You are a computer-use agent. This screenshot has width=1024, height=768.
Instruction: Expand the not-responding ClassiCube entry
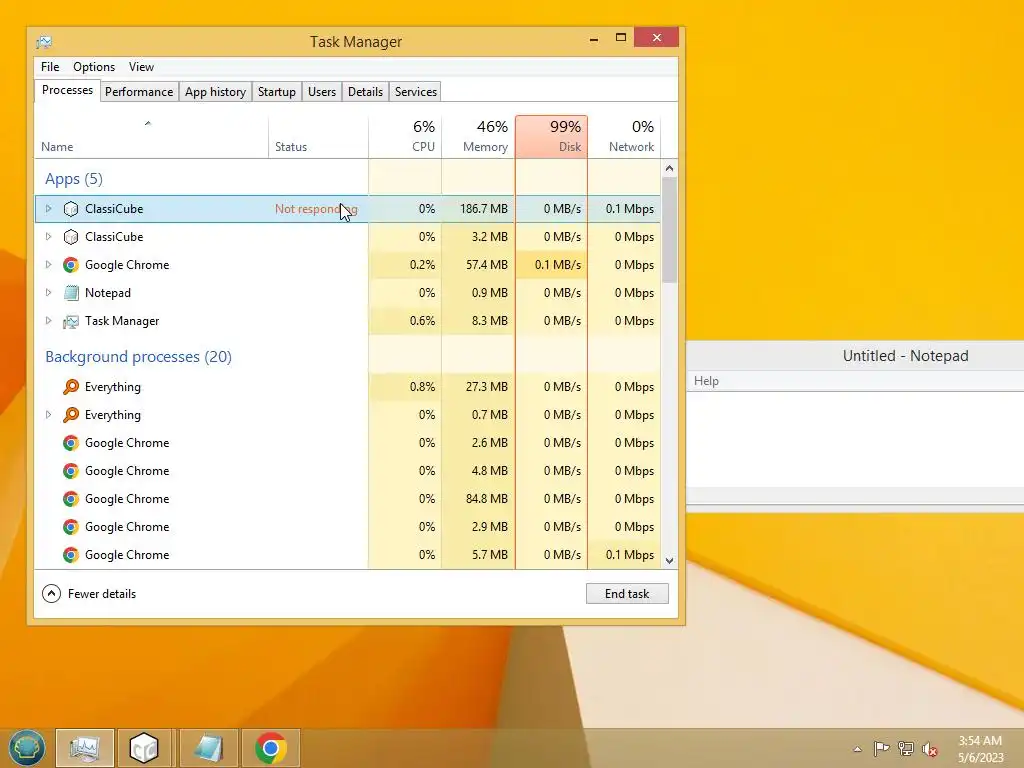48,209
